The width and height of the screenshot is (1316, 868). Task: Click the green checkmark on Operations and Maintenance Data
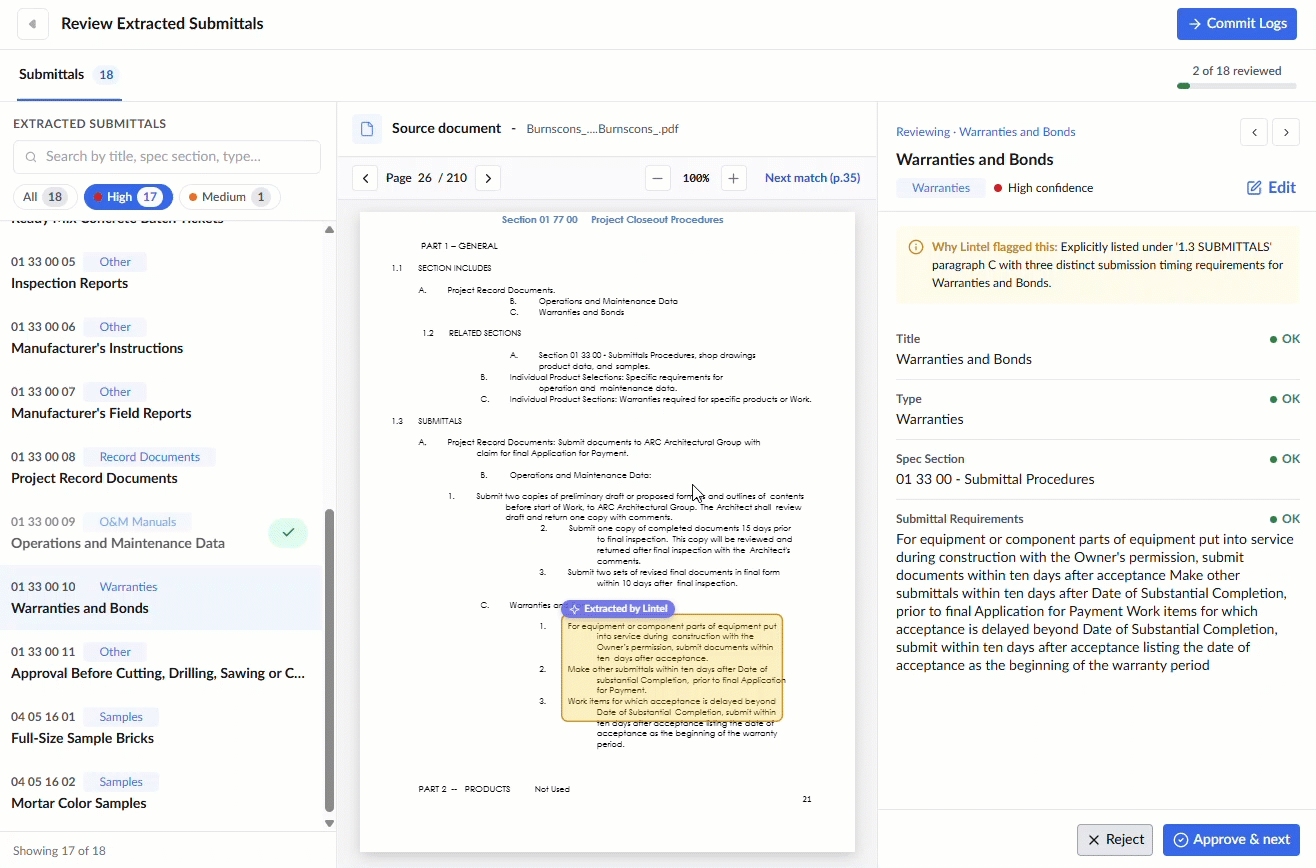[288, 533]
